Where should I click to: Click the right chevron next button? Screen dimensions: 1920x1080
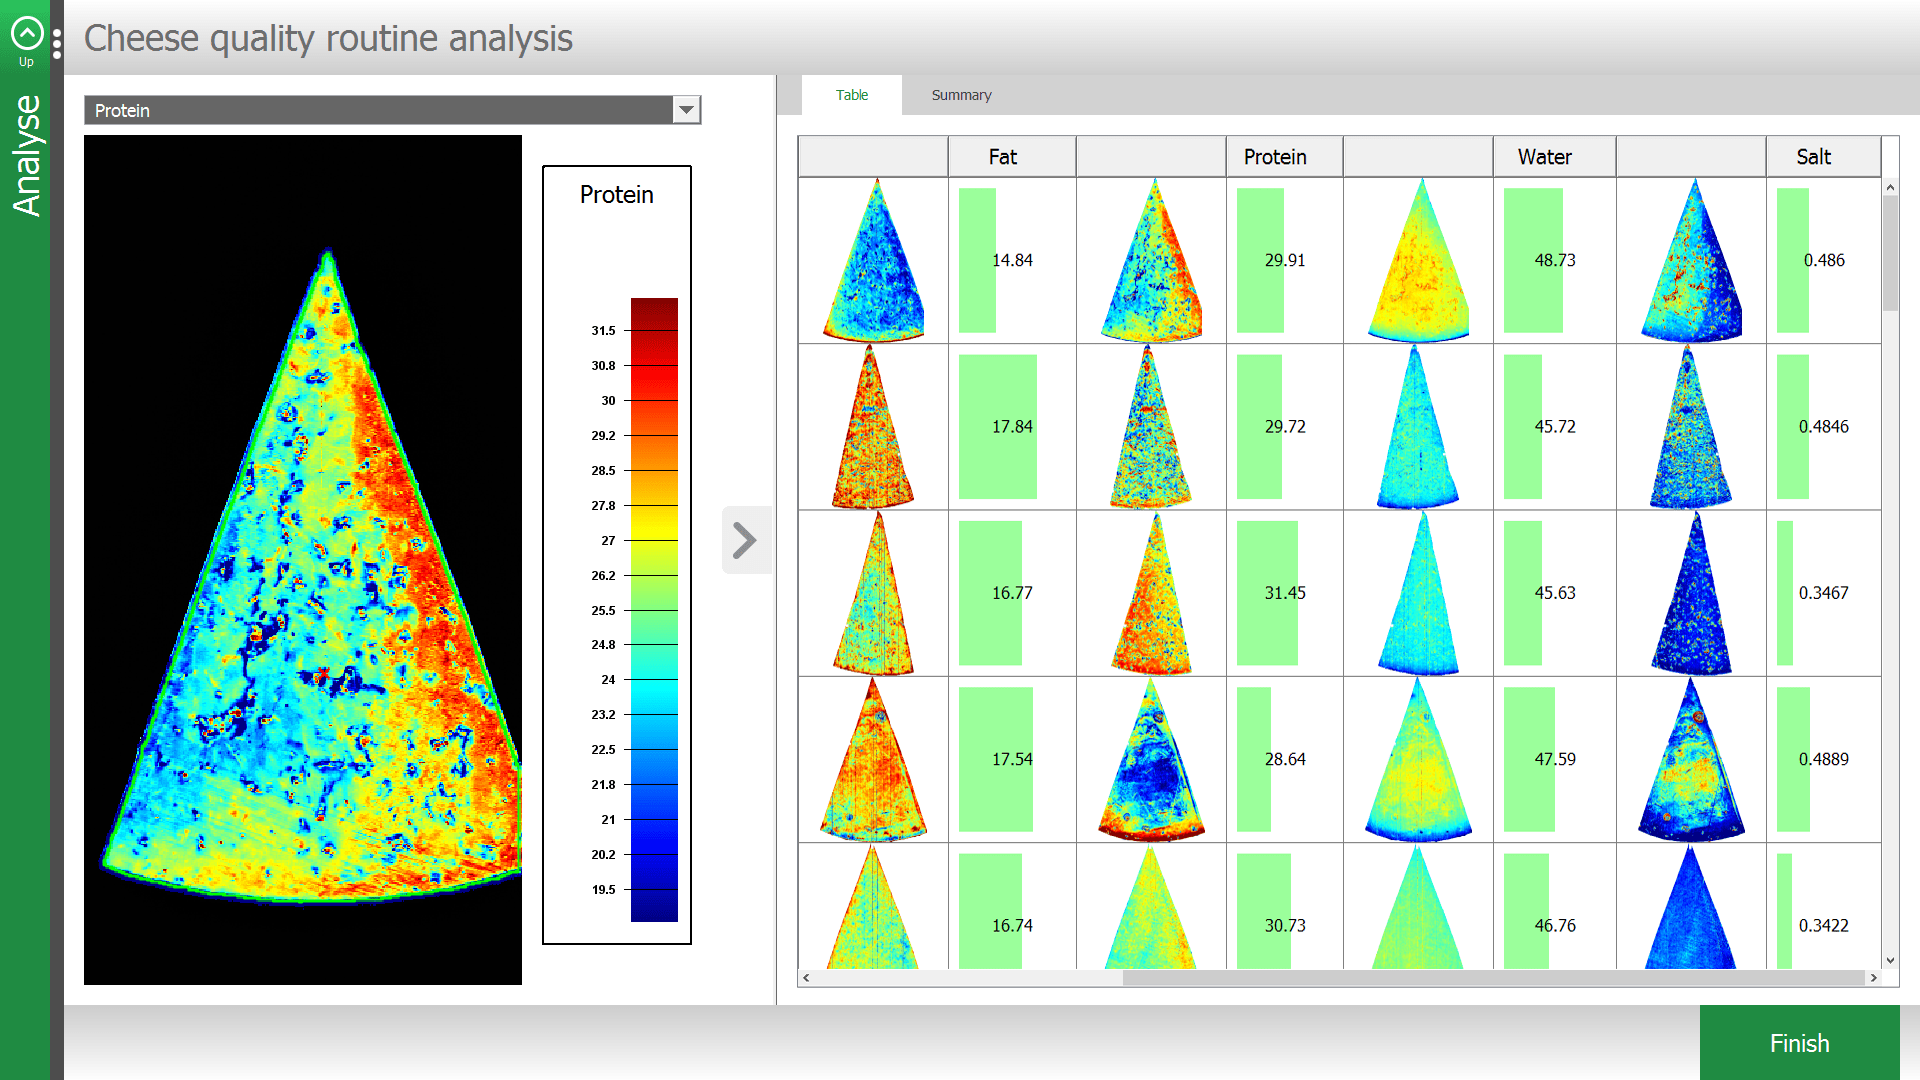coord(745,540)
